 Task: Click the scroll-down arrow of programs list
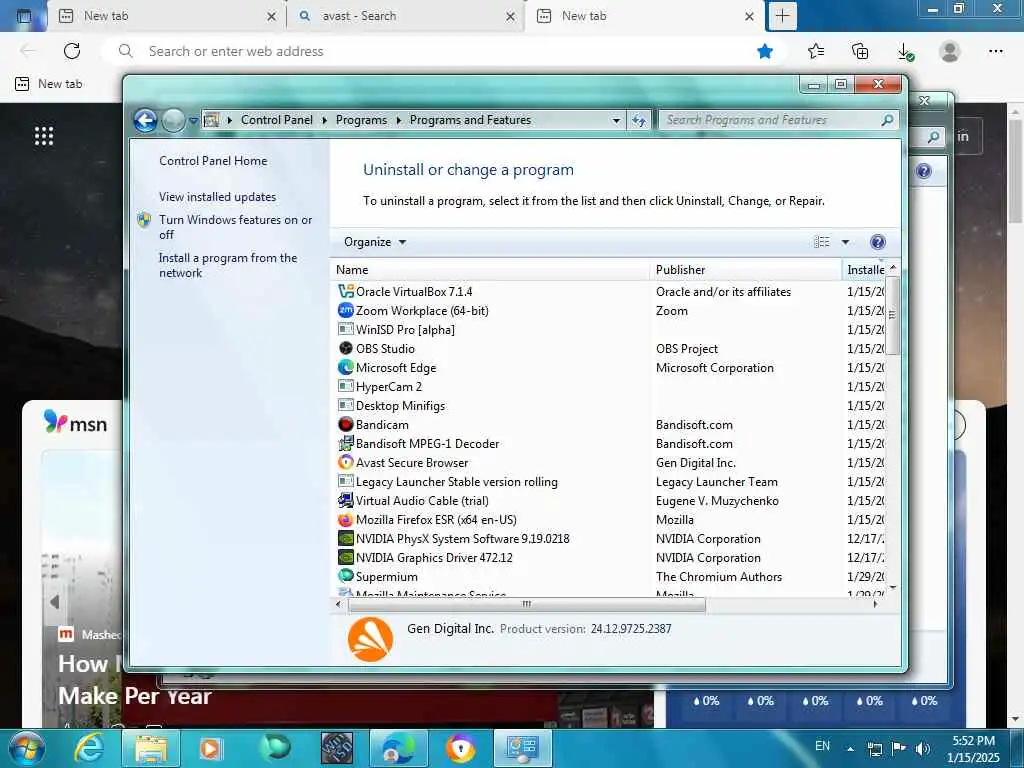(x=893, y=587)
